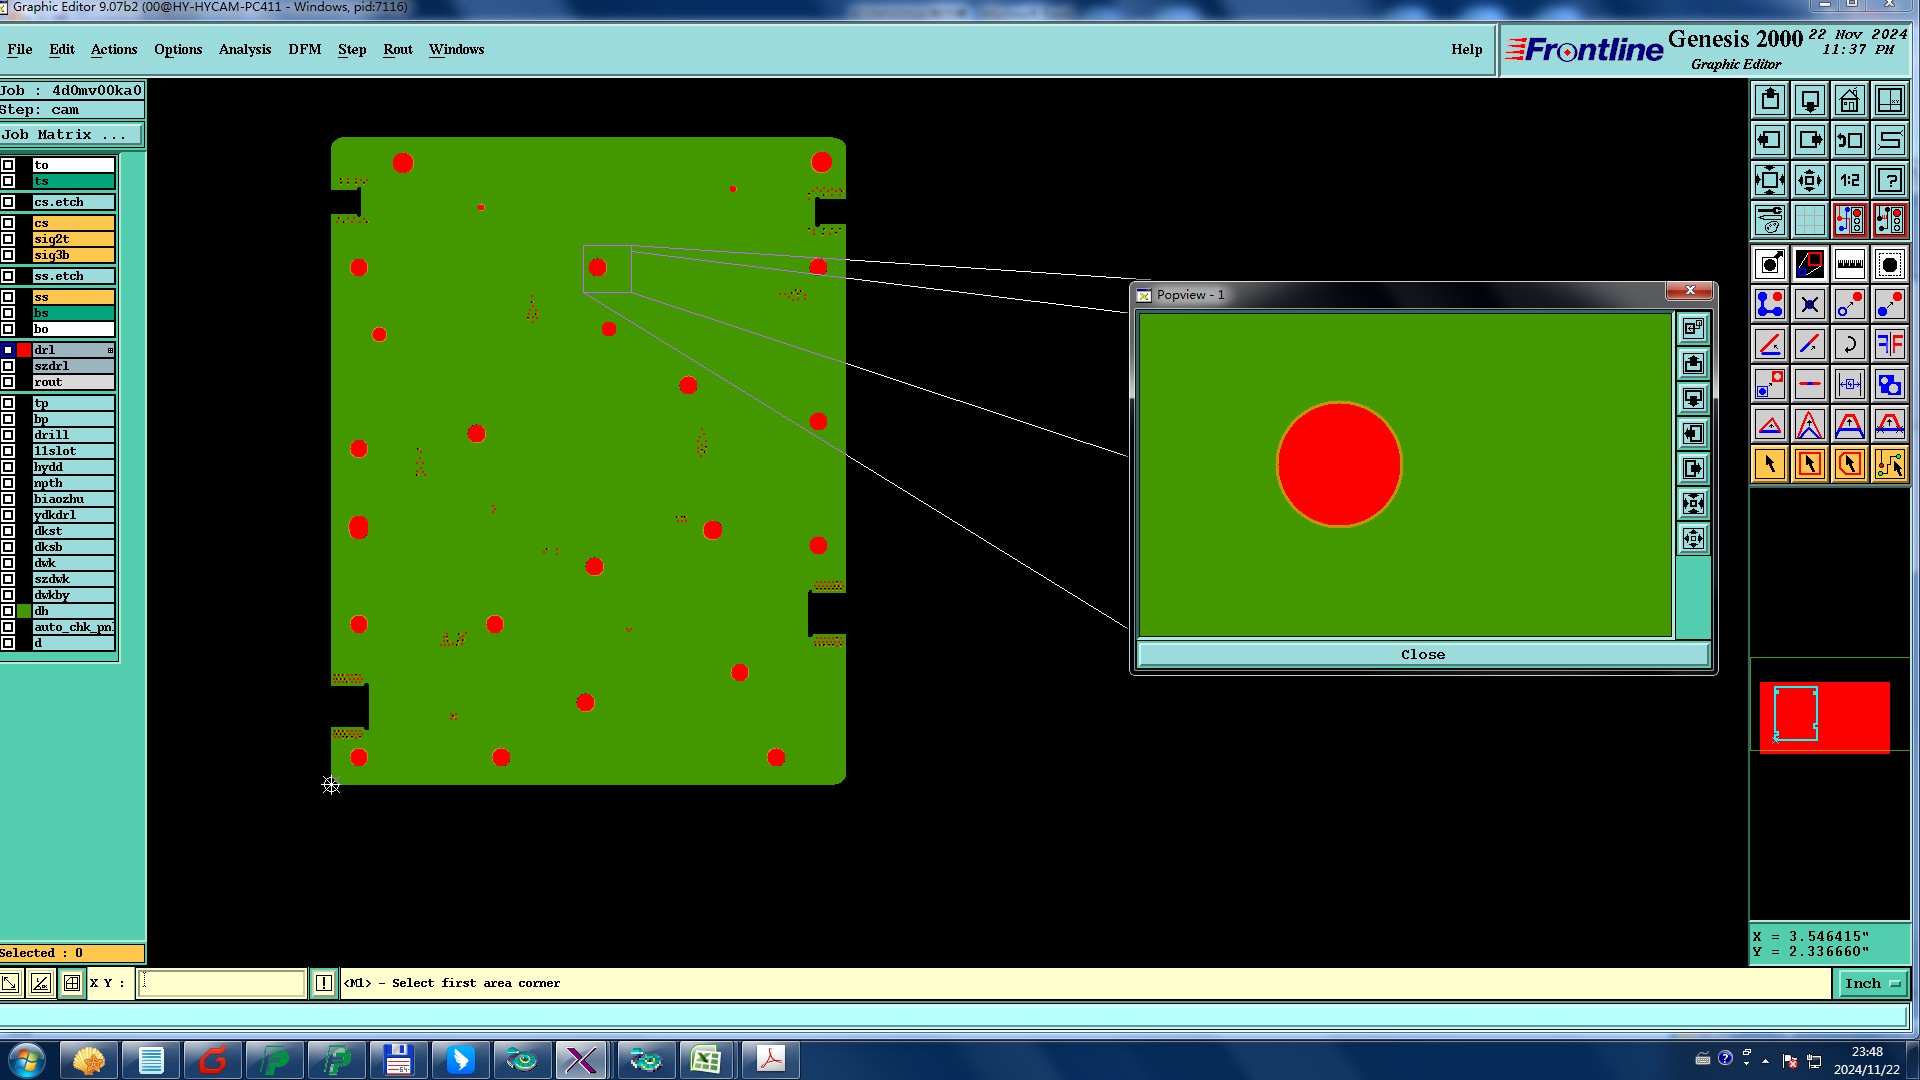Click the rotate feature tool icon
This screenshot has height=1080, width=1920.
point(1849,345)
